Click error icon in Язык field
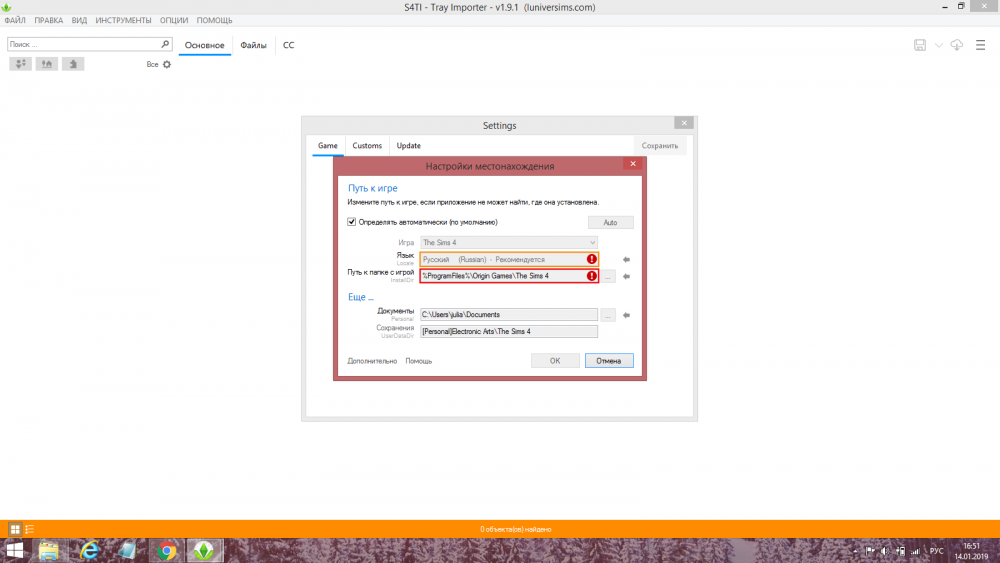Viewport: 1000px width, 563px height. pyautogui.click(x=592, y=259)
